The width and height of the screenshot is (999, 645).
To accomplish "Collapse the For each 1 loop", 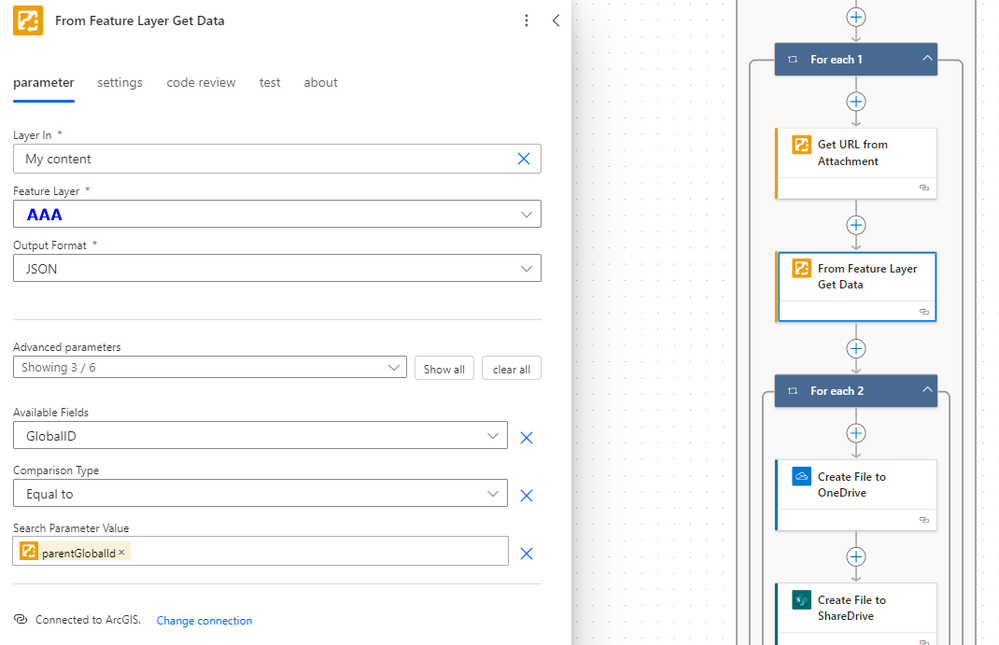I will (927, 59).
